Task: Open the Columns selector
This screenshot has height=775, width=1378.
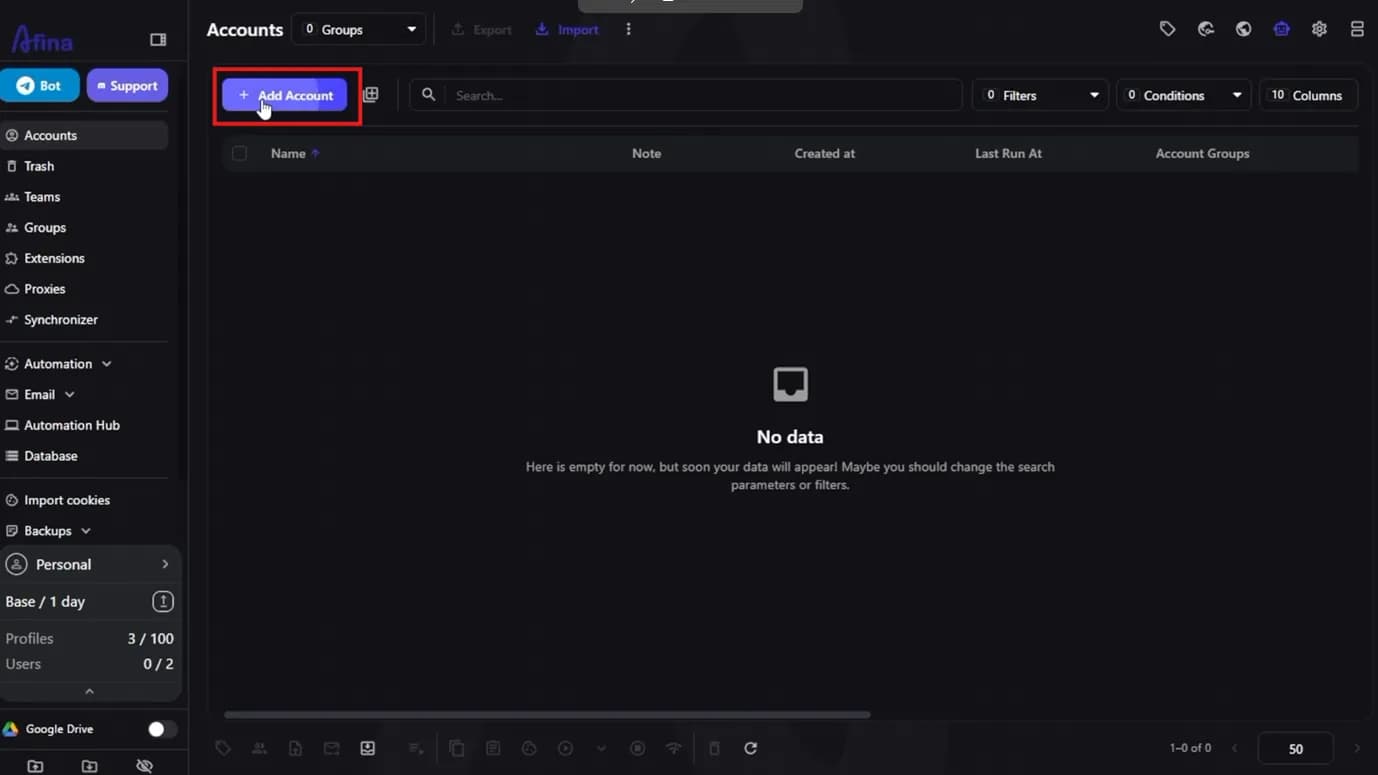Action: (1308, 95)
